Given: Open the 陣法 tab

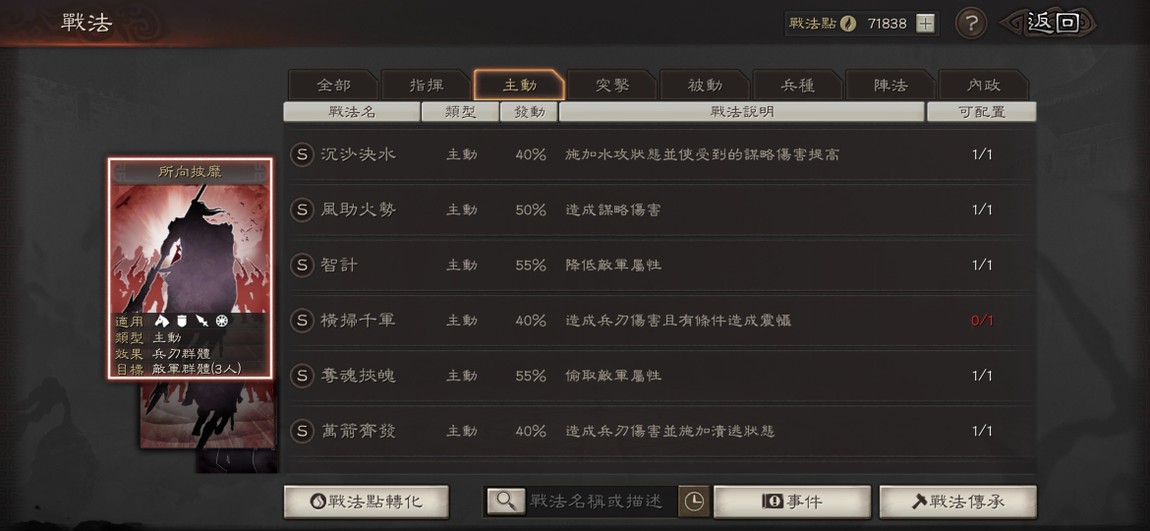Looking at the screenshot, I should (x=890, y=86).
